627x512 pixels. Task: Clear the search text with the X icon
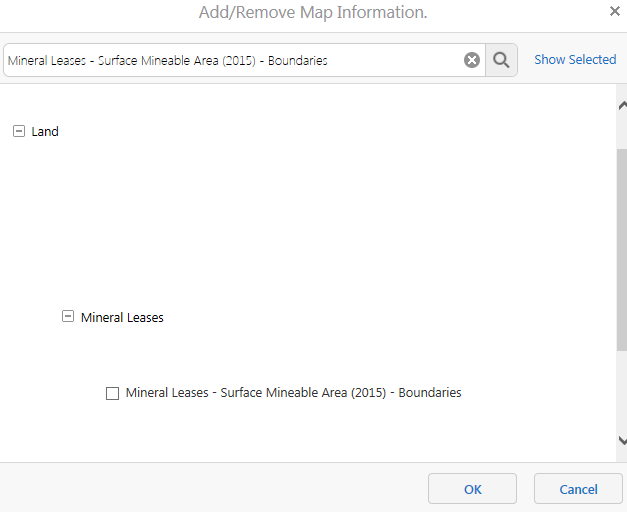tap(472, 60)
